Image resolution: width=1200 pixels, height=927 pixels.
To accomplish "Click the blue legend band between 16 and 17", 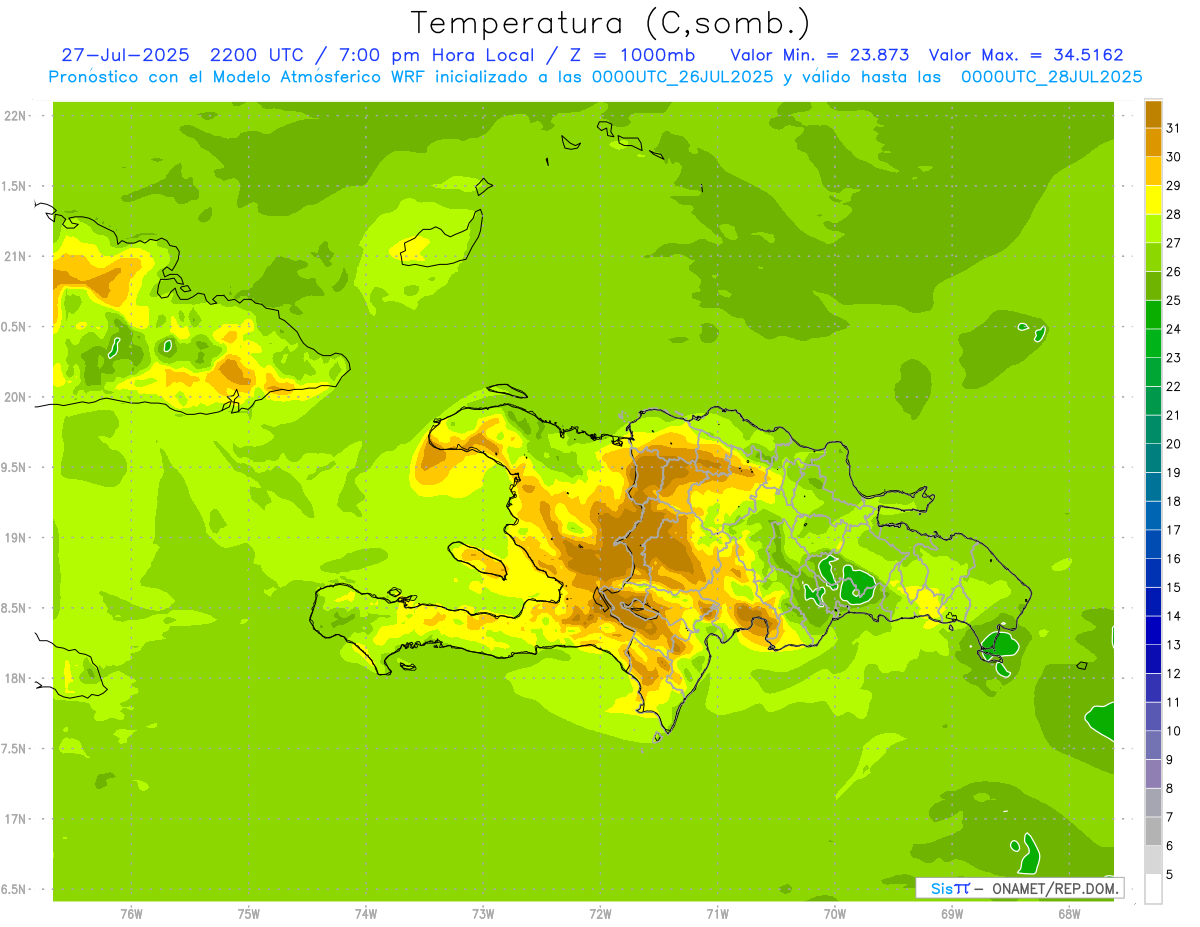I will coord(1153,544).
